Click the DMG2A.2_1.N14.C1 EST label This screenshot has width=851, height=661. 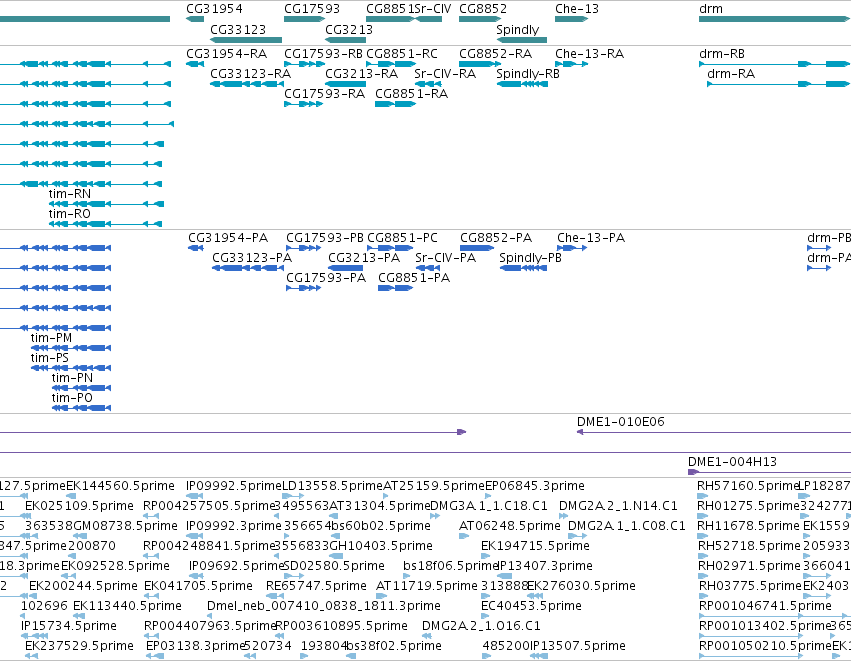pyautogui.click(x=618, y=506)
